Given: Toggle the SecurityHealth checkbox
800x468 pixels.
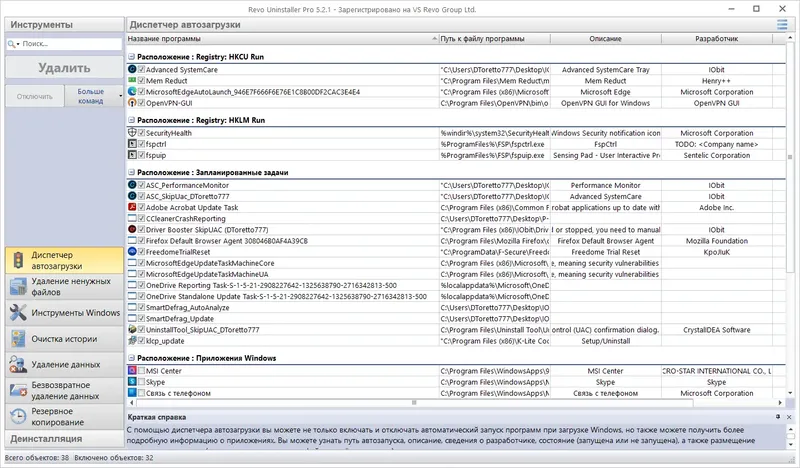Looking at the screenshot, I should (141, 133).
